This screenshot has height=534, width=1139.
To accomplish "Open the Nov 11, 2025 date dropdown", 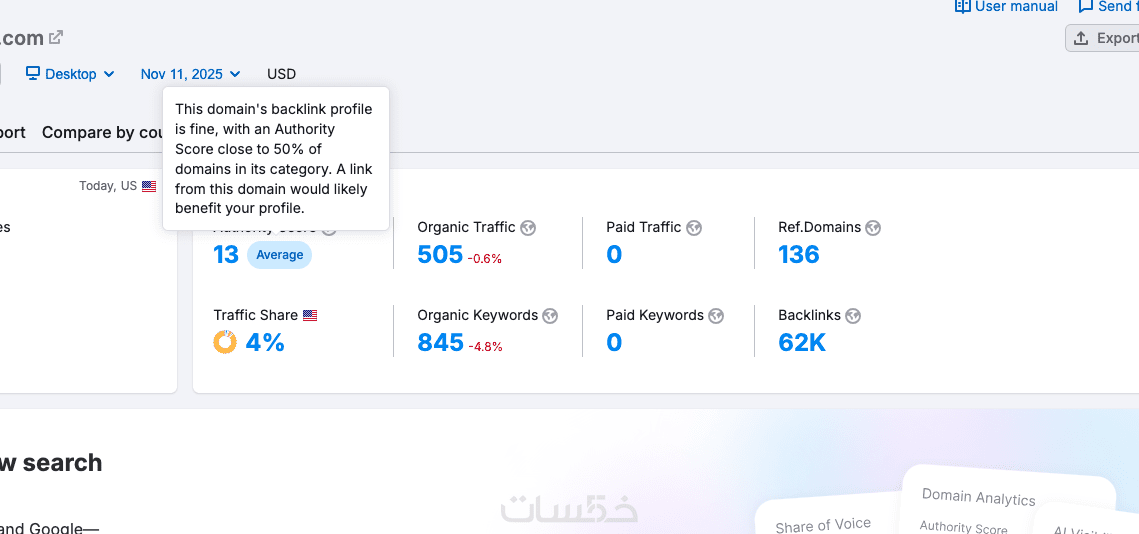I will tap(190, 74).
